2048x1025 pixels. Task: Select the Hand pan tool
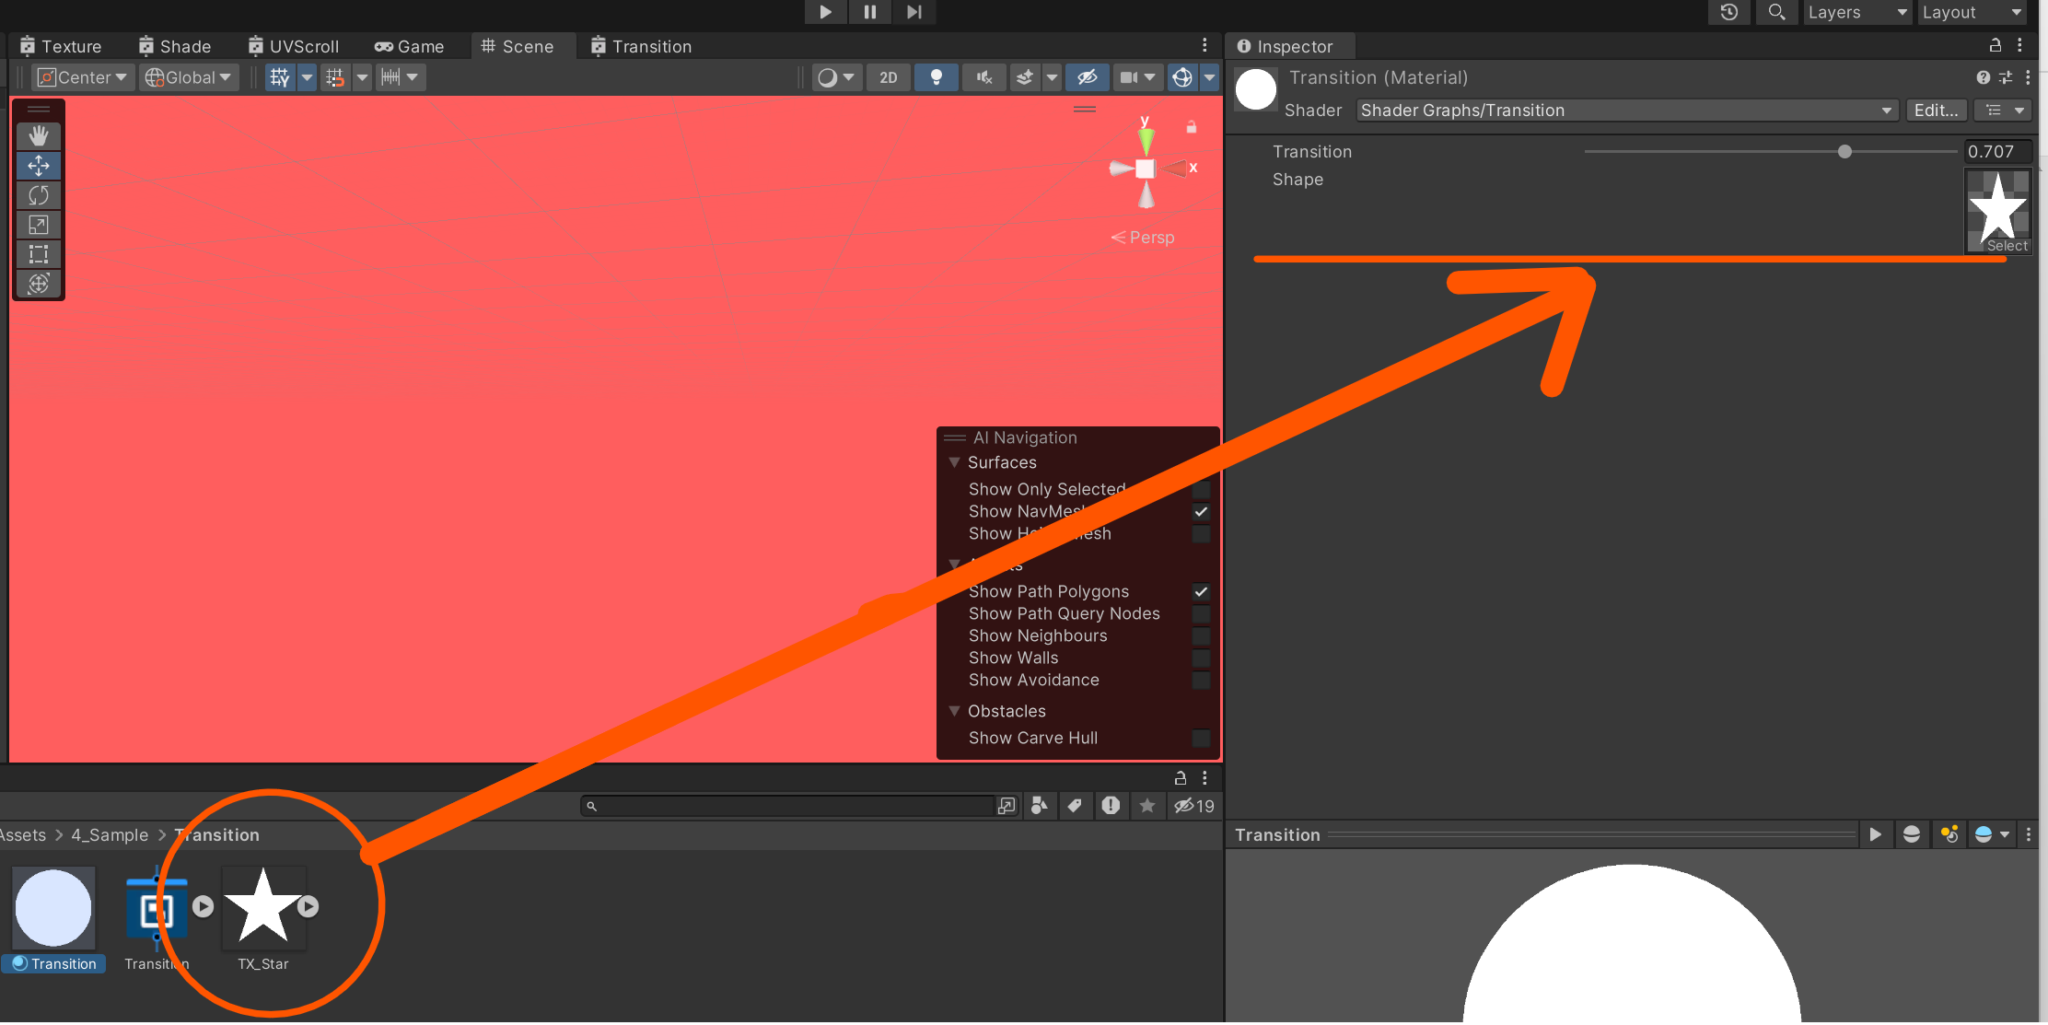[x=38, y=135]
